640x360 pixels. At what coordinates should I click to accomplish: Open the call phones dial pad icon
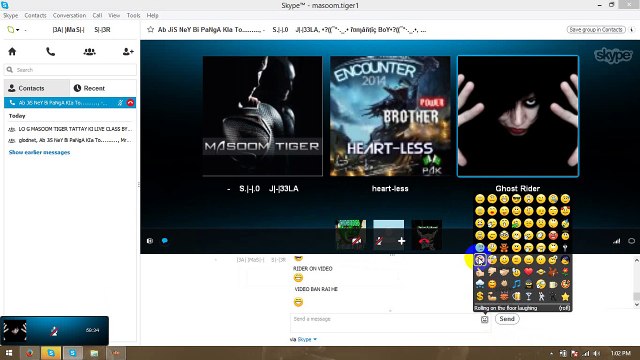pyautogui.click(x=50, y=52)
